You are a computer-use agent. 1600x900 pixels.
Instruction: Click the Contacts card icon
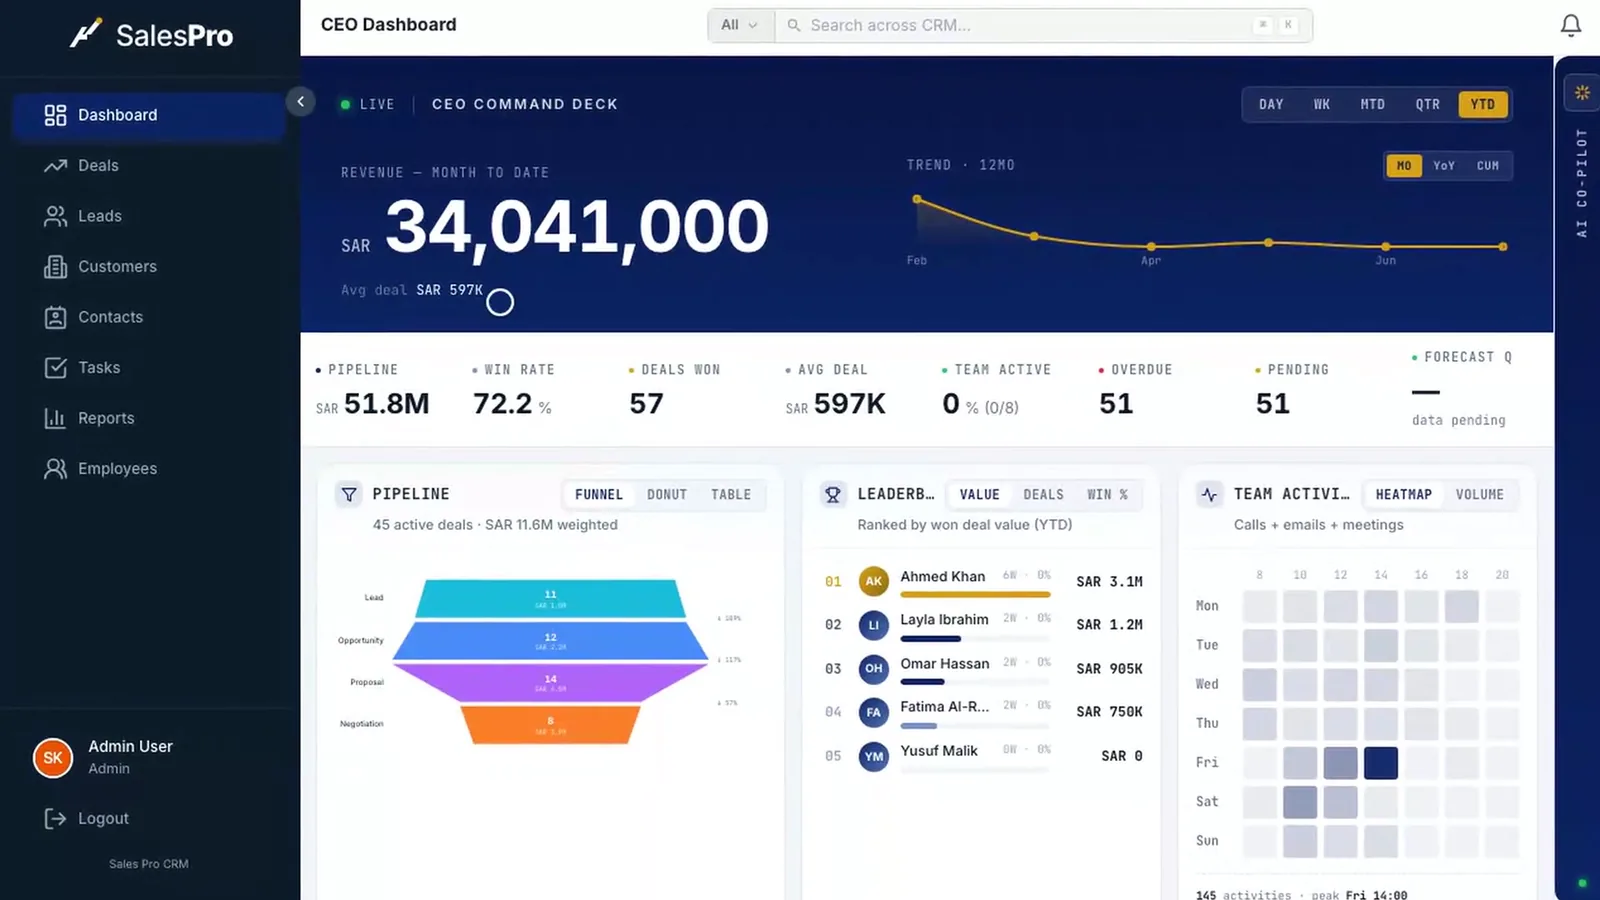(55, 317)
